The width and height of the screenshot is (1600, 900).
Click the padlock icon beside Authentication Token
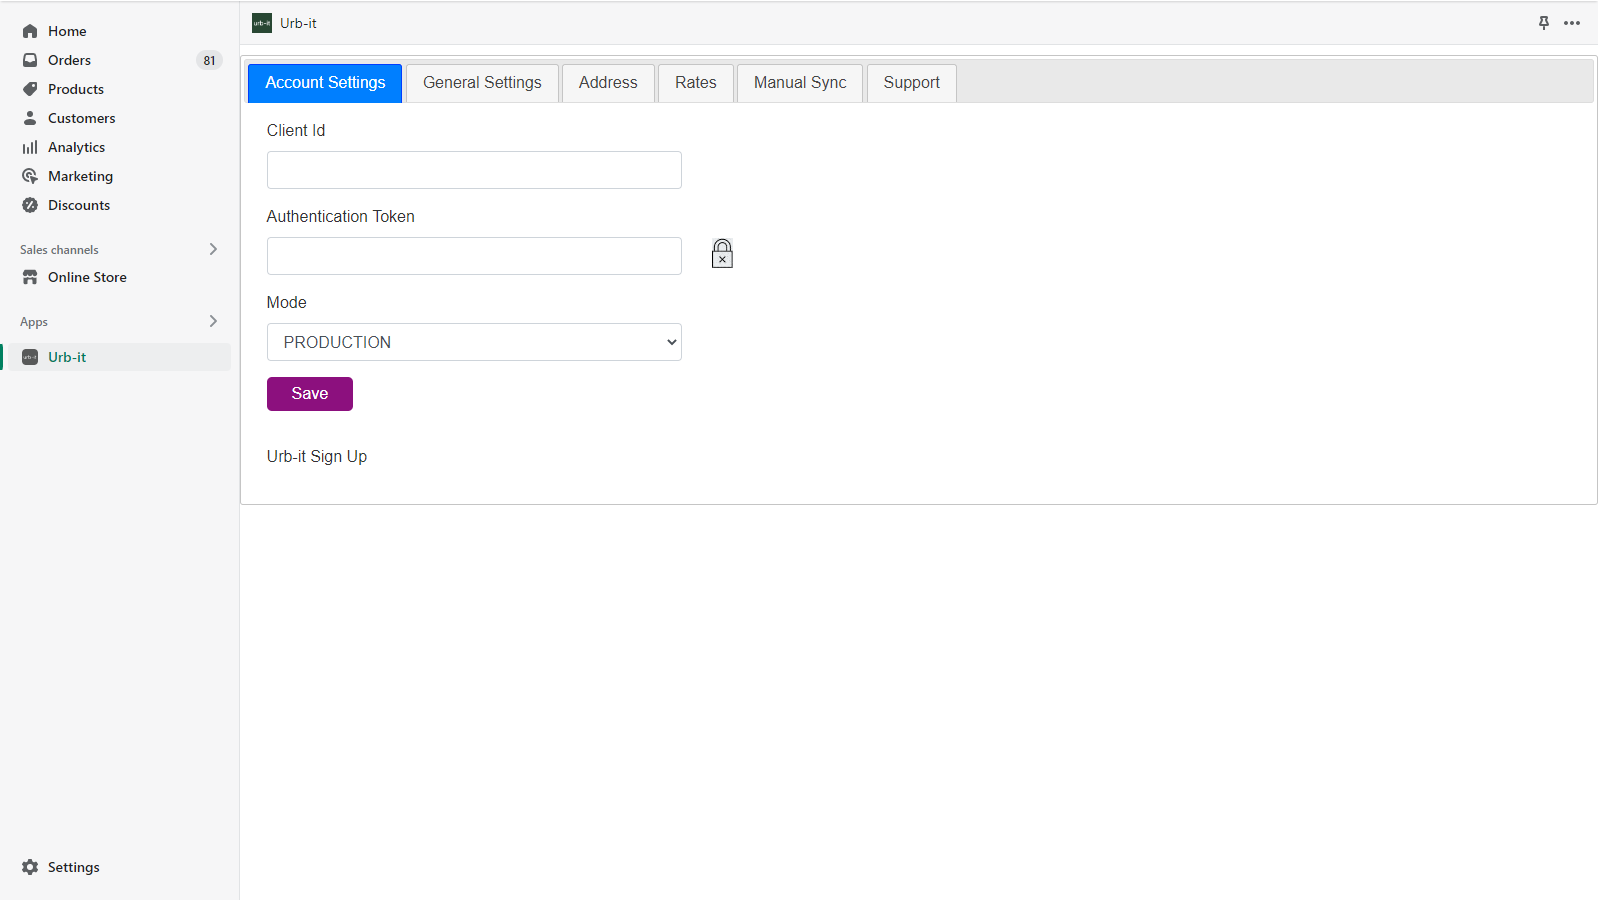point(722,254)
